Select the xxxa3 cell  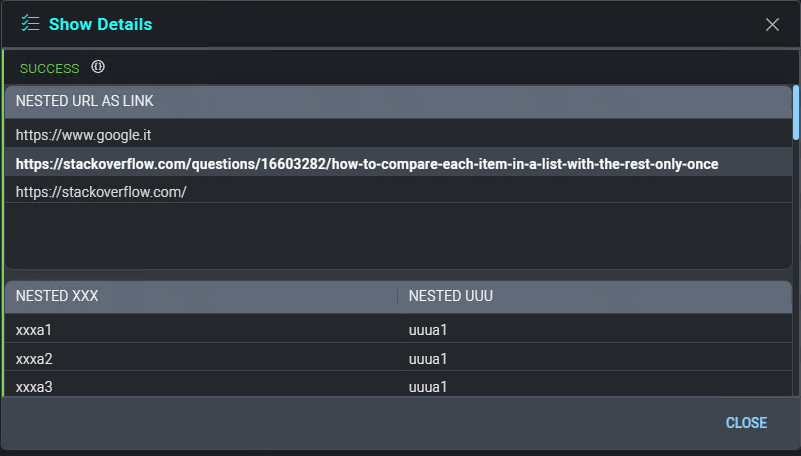[x=35, y=386]
